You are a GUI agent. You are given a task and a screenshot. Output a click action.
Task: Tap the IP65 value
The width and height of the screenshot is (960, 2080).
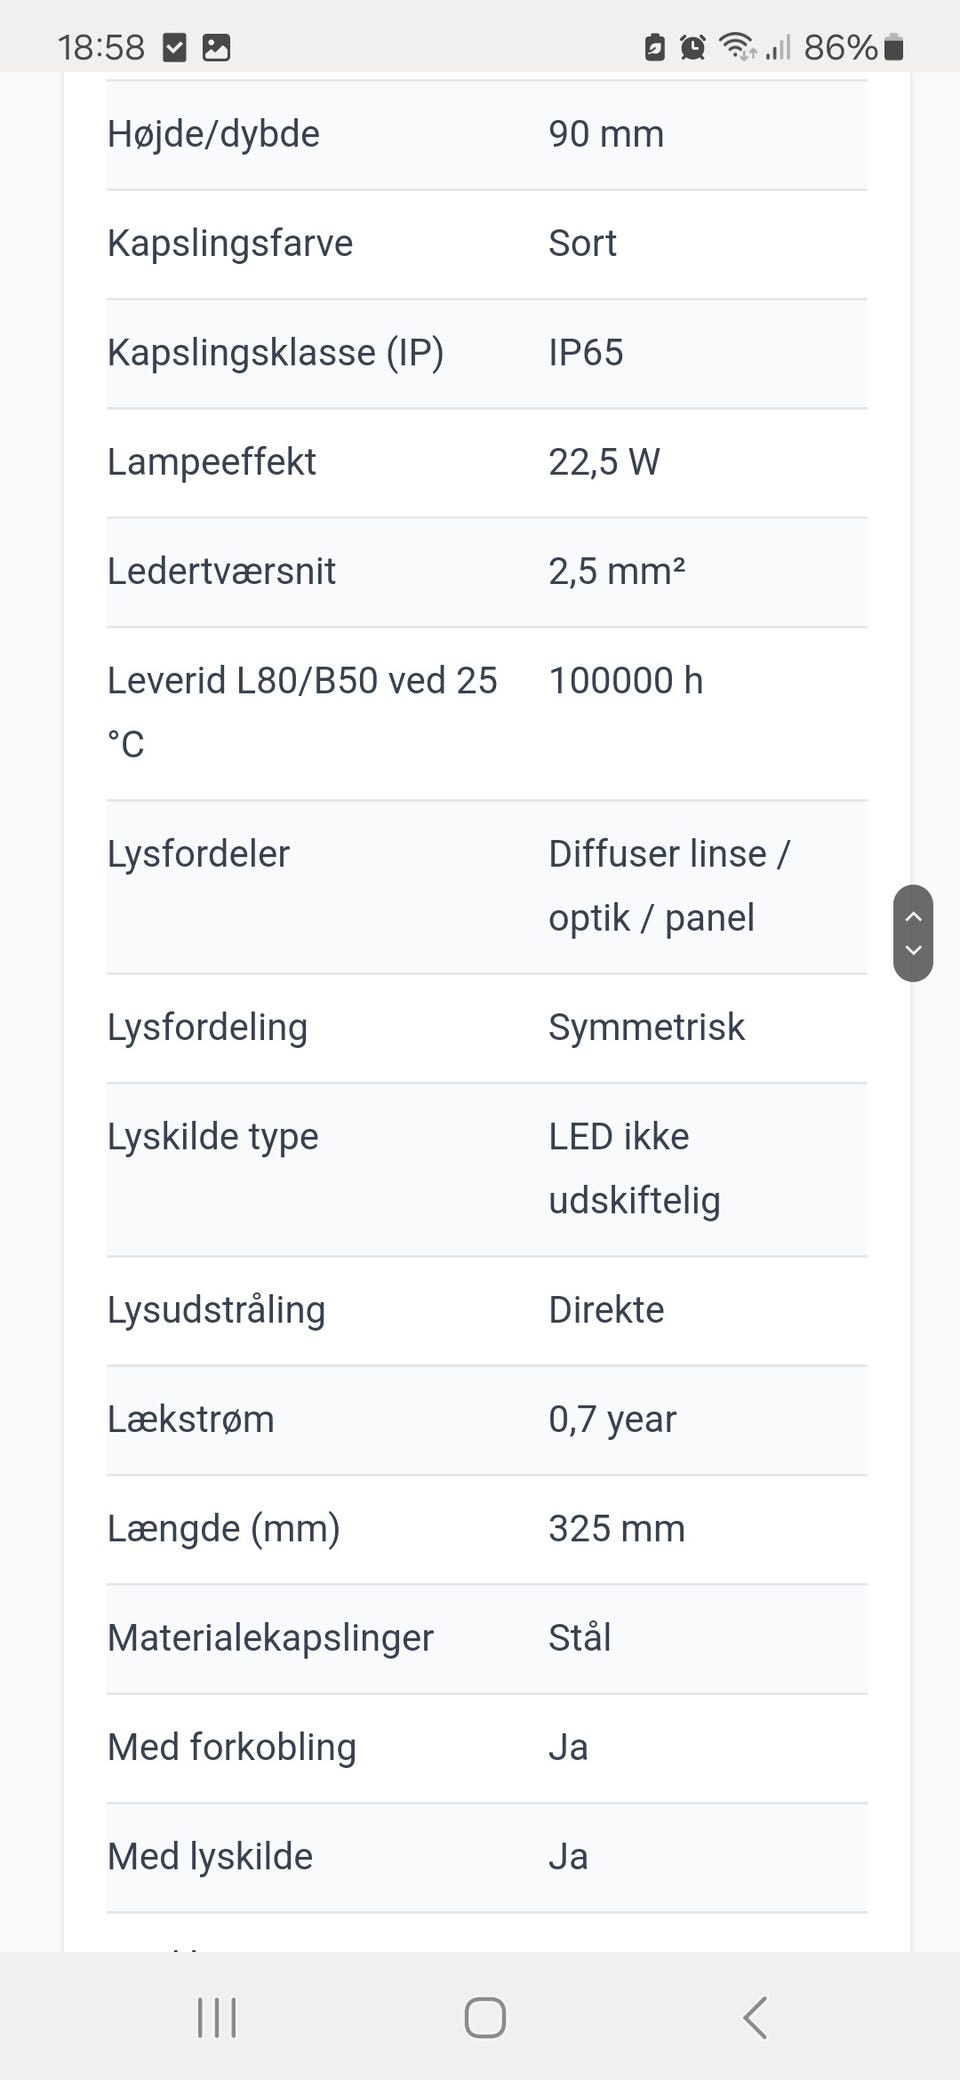(586, 353)
